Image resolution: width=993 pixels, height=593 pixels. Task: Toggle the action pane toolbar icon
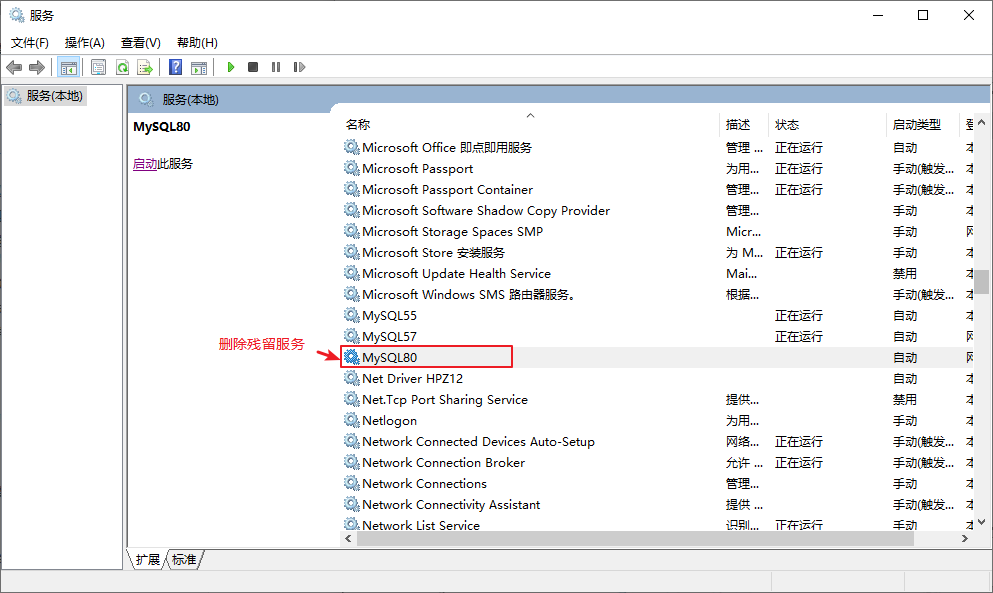click(199, 67)
